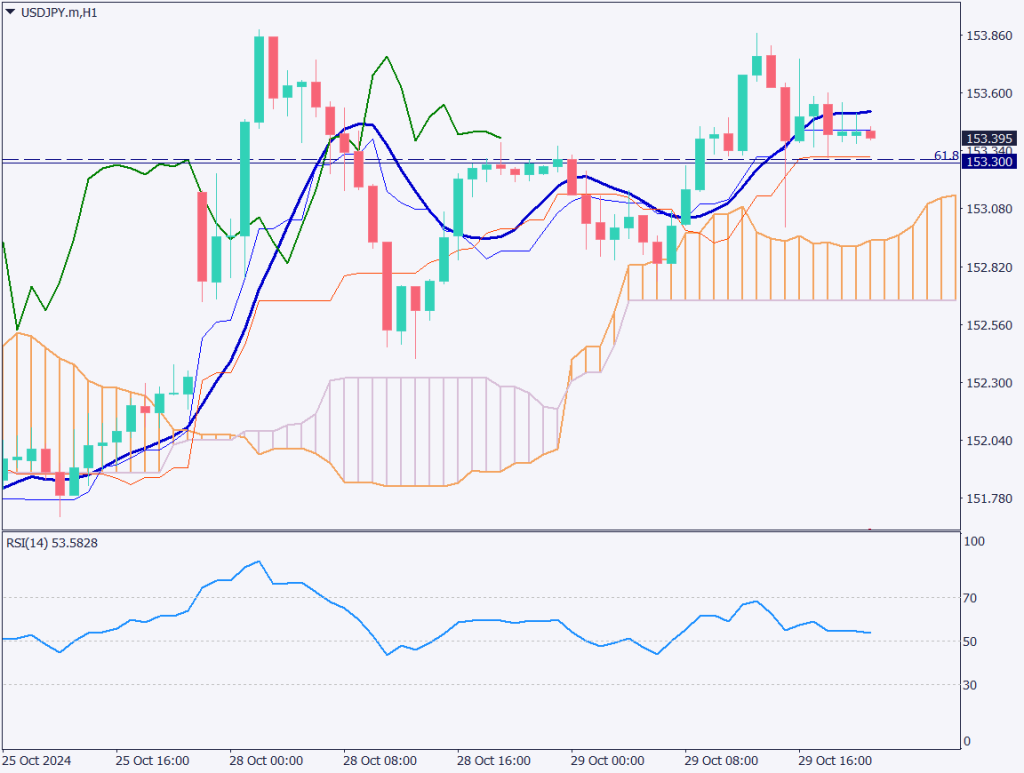Click the 28 Oct 00:00 time label

coord(264,759)
